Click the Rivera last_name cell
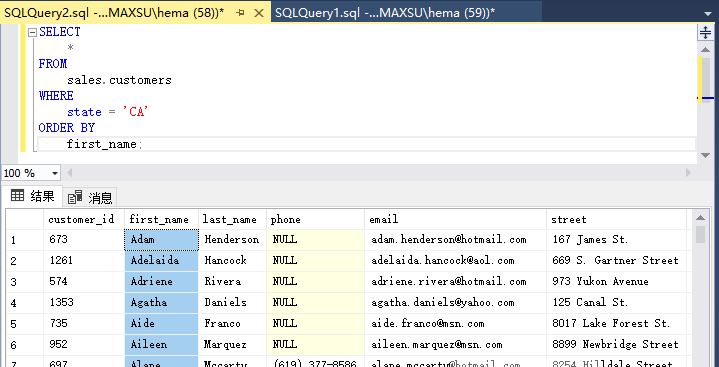The image size is (719, 367). [x=232, y=281]
